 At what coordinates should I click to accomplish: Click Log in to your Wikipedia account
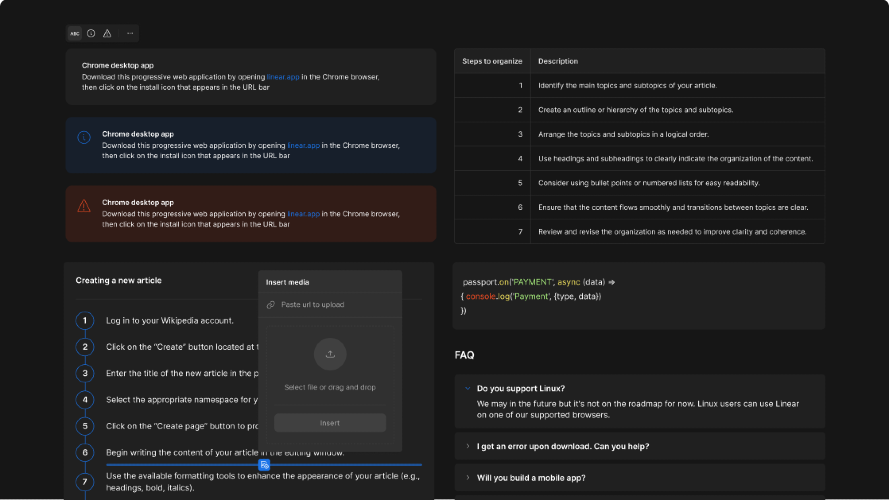coord(170,321)
